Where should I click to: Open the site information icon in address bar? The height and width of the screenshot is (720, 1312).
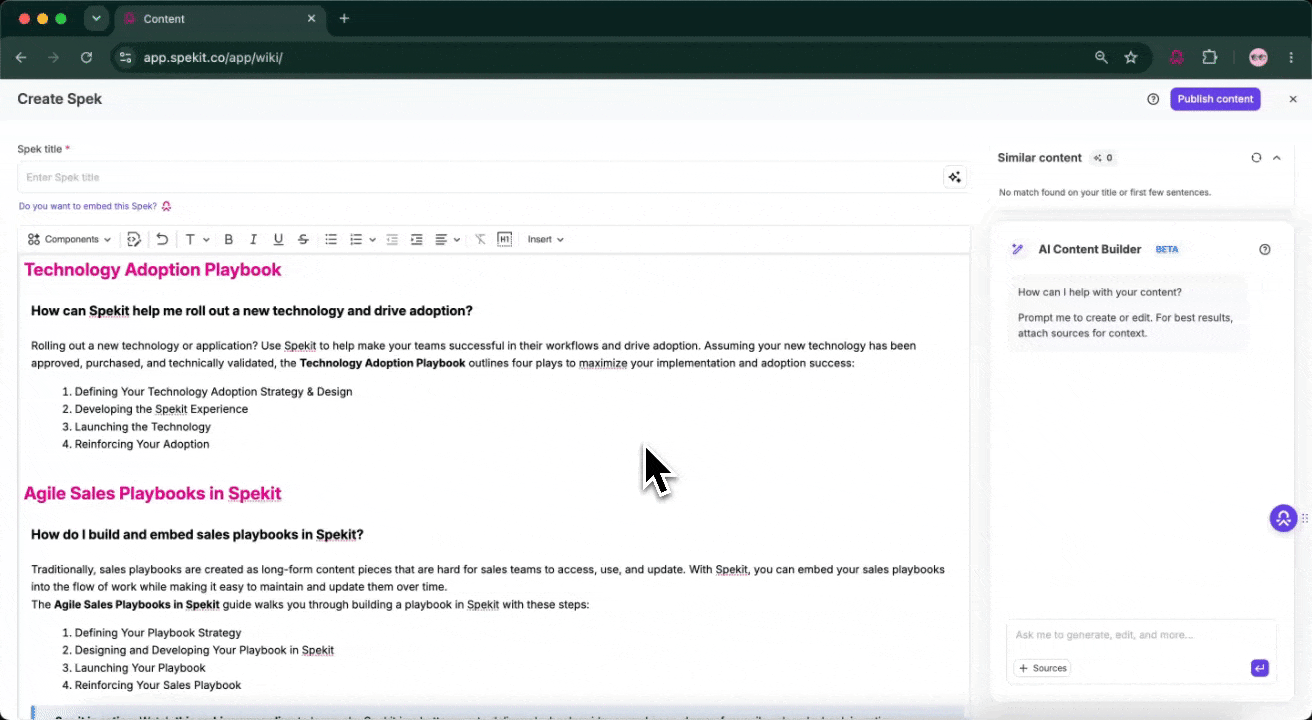pos(125,58)
